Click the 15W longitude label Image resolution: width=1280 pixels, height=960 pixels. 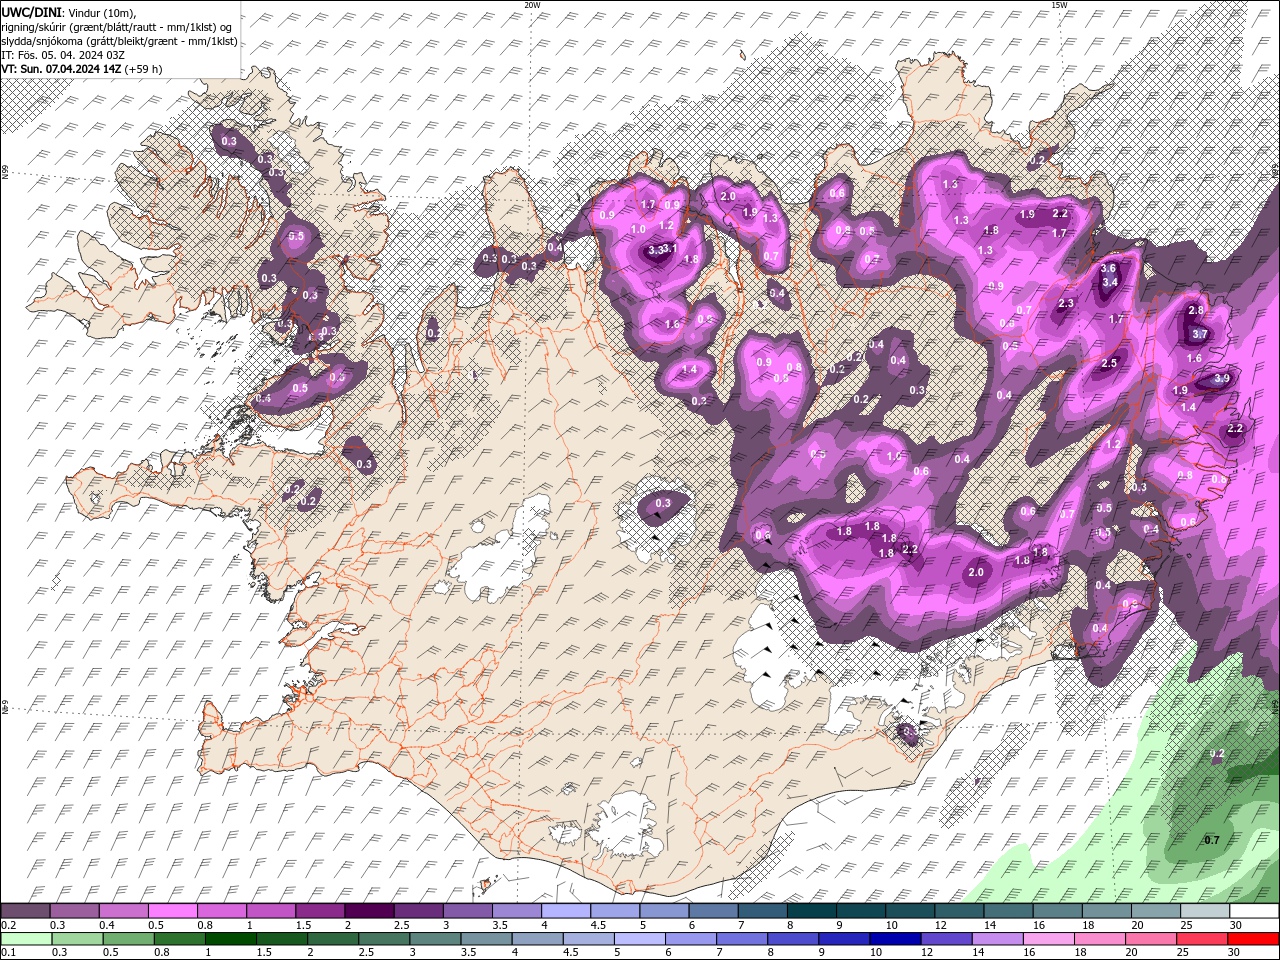click(x=1058, y=5)
